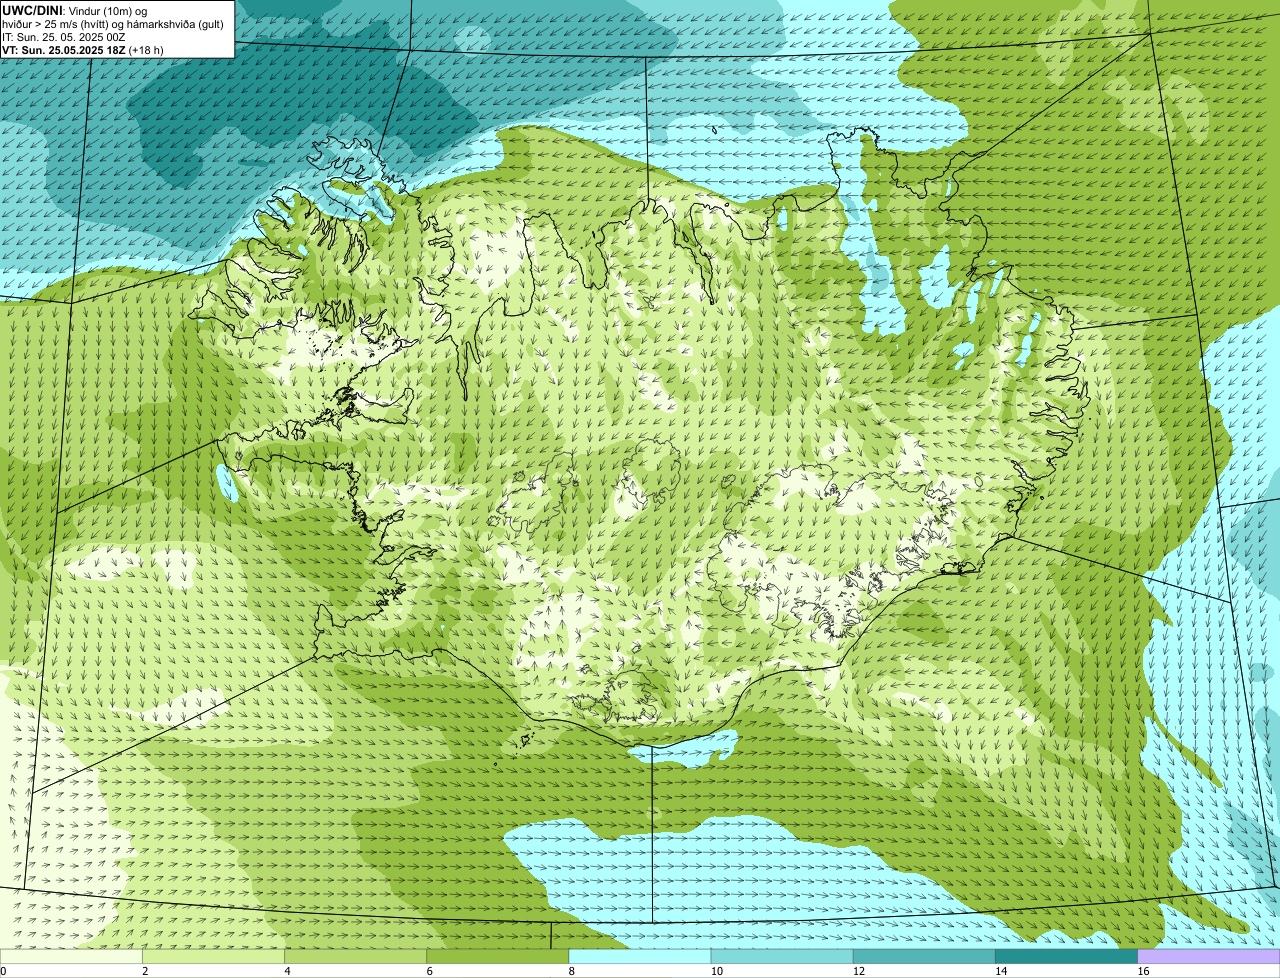Select the 2–4 m/s light green swatch
The width and height of the screenshot is (1280, 978).
(213, 957)
